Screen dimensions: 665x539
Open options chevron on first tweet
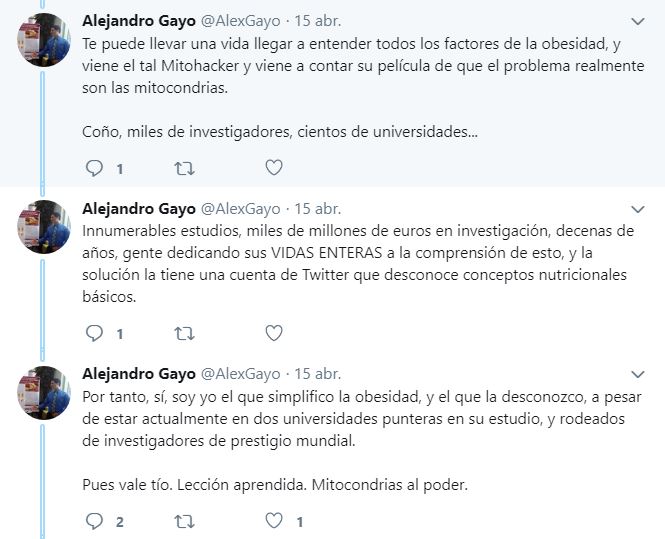tap(638, 21)
